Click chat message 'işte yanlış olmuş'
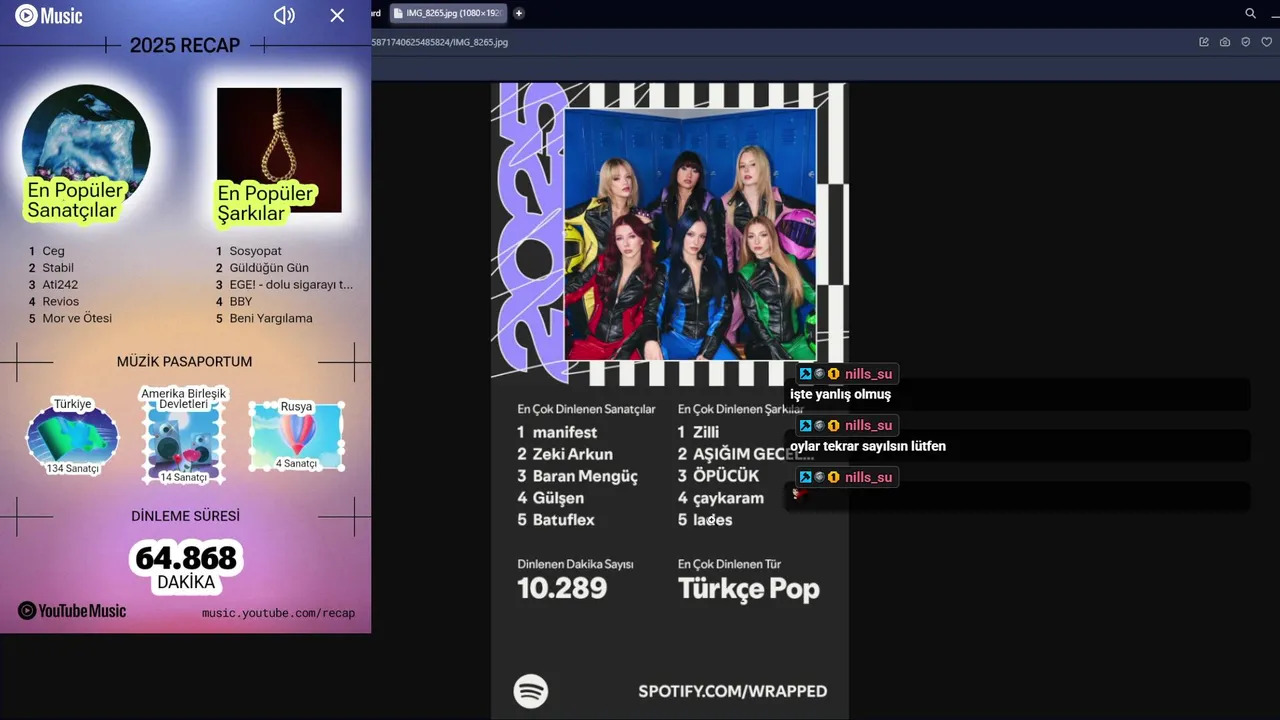Viewport: 1280px width, 720px height. tap(840, 395)
